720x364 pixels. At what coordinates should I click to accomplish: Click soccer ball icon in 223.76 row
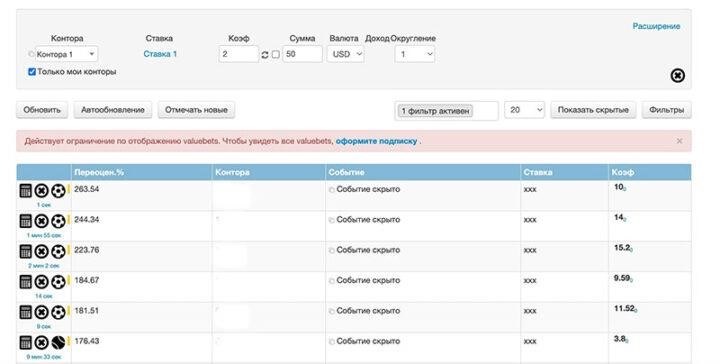[x=58, y=252]
